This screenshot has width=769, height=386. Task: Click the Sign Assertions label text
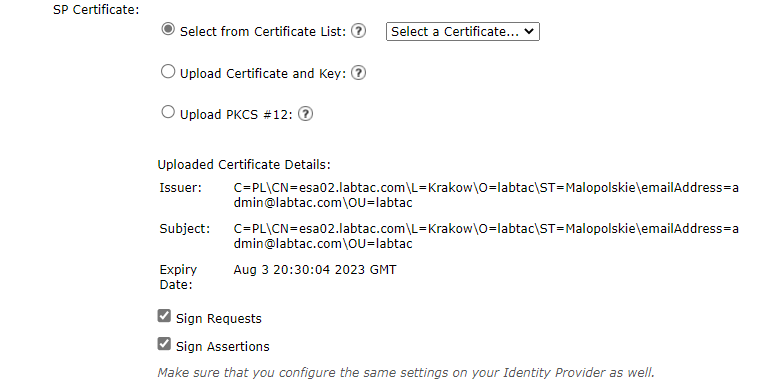(223, 347)
